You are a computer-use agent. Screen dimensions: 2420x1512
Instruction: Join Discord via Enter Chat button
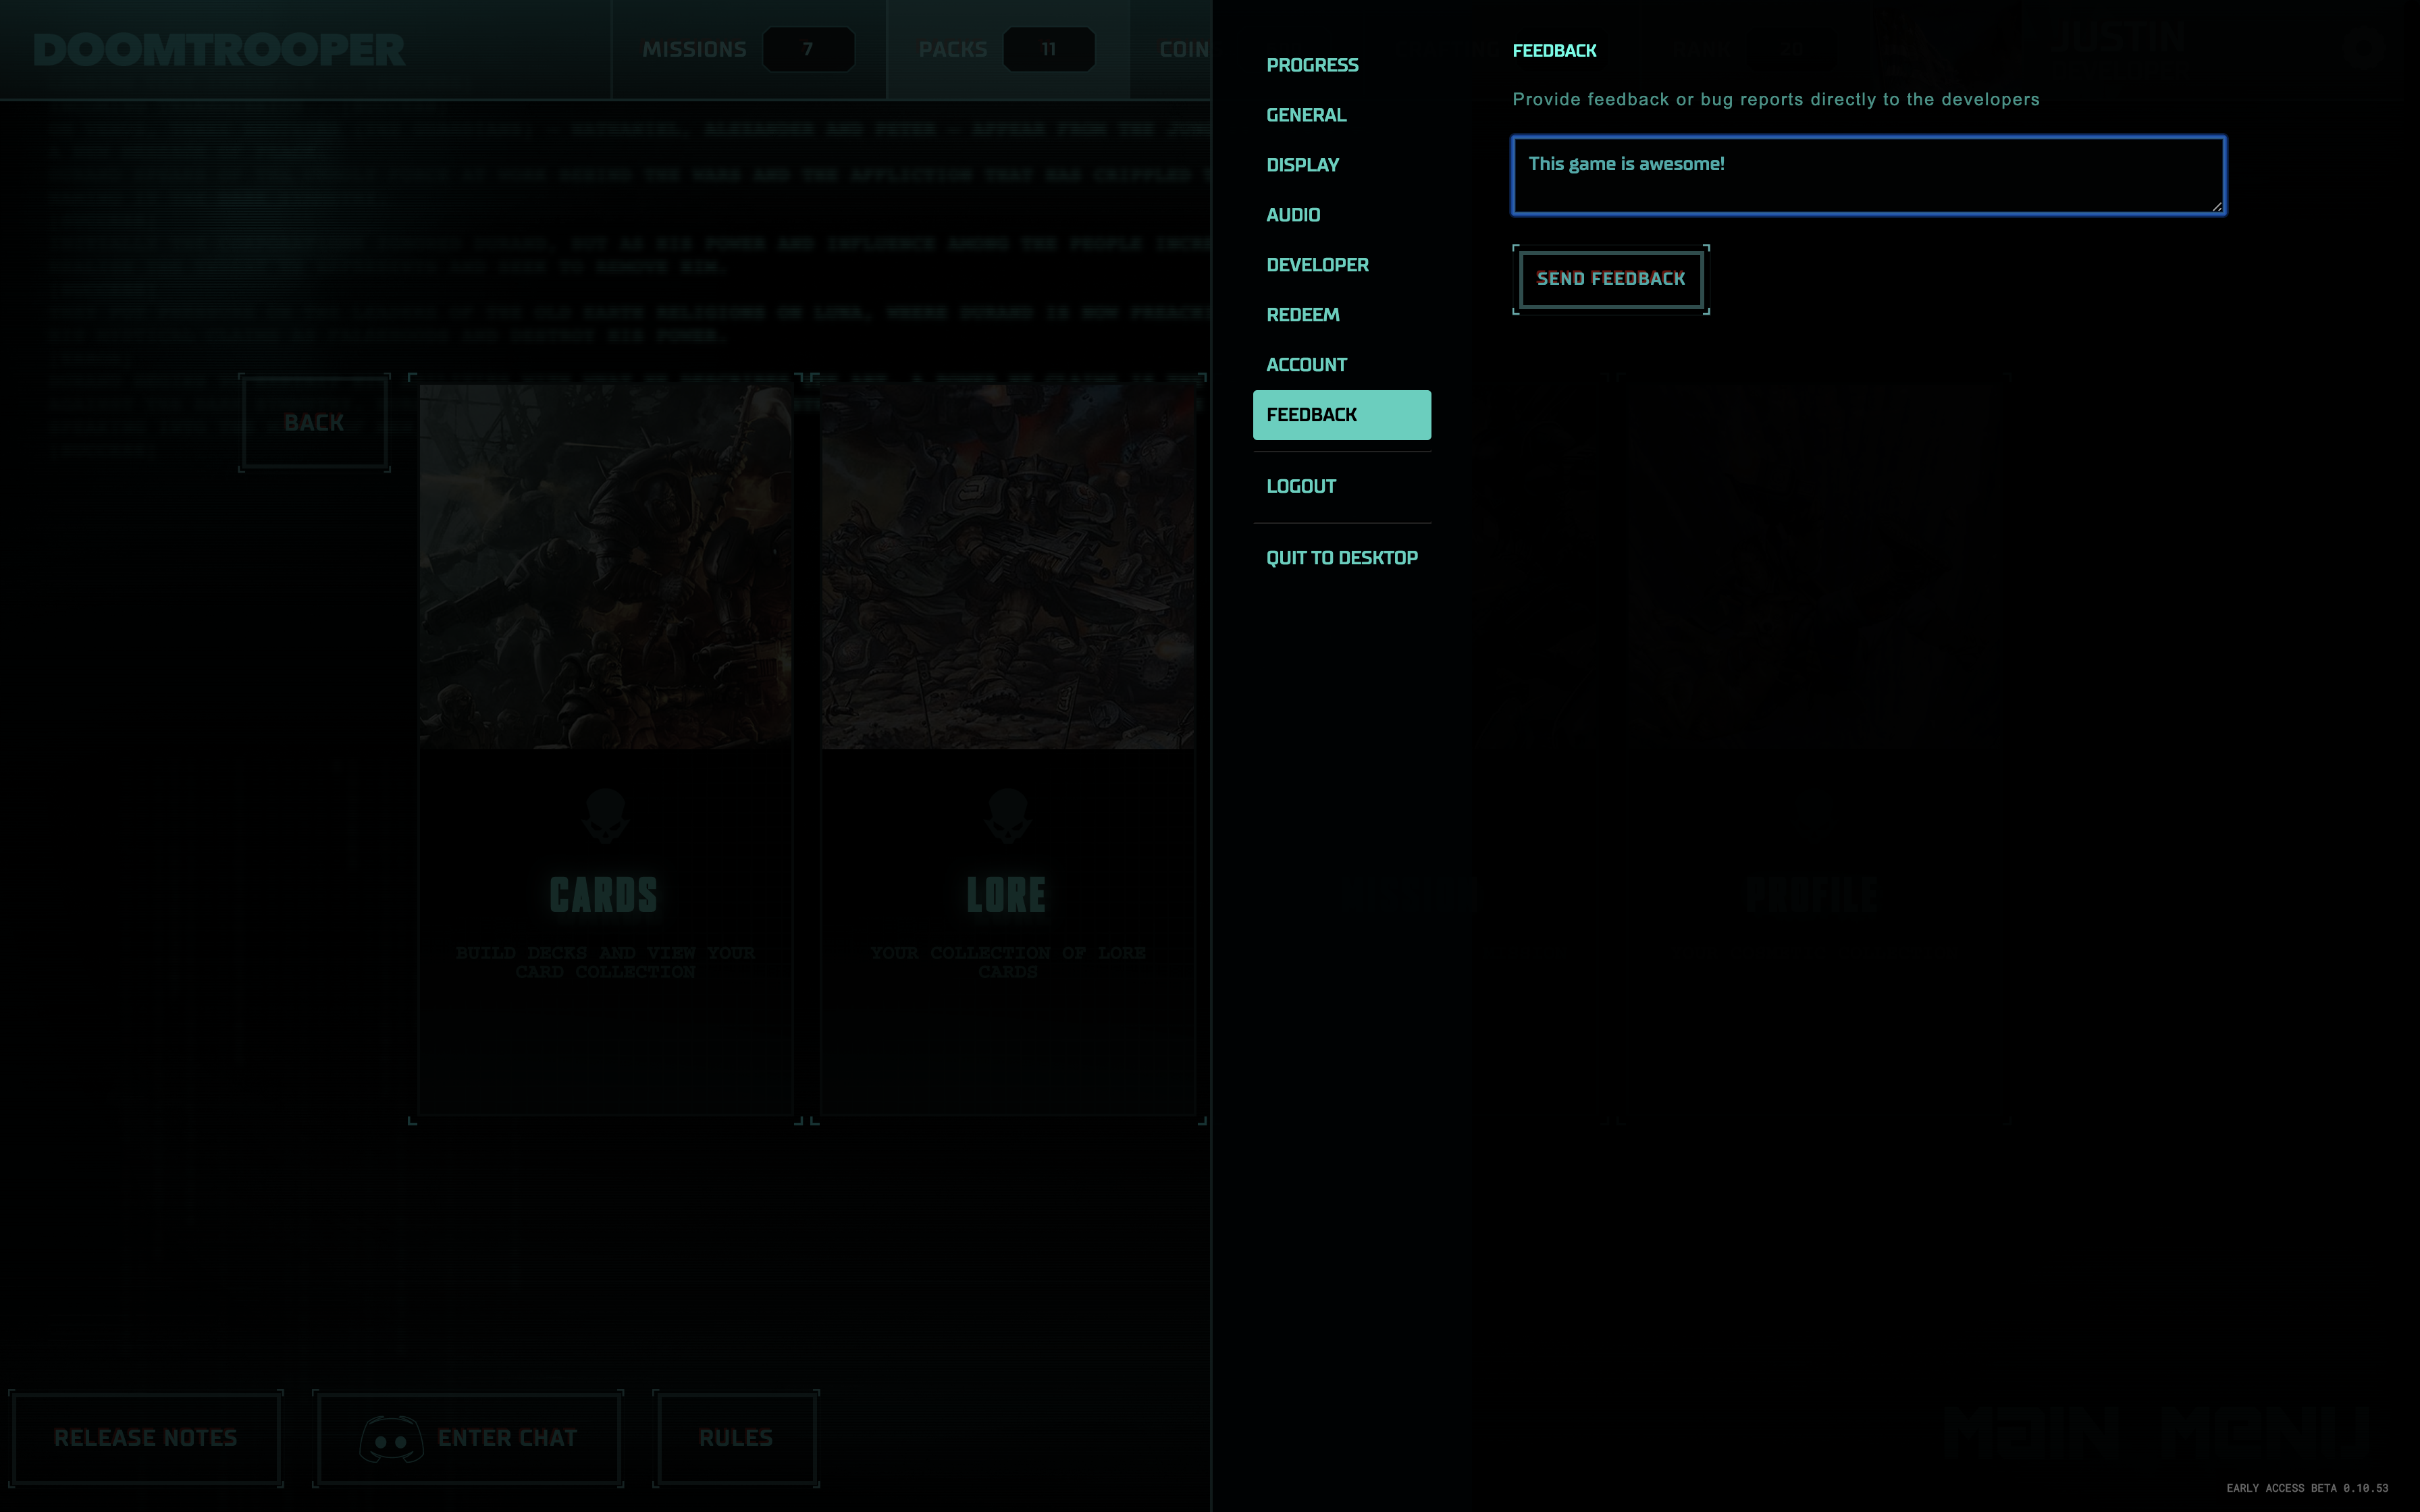pos(468,1438)
